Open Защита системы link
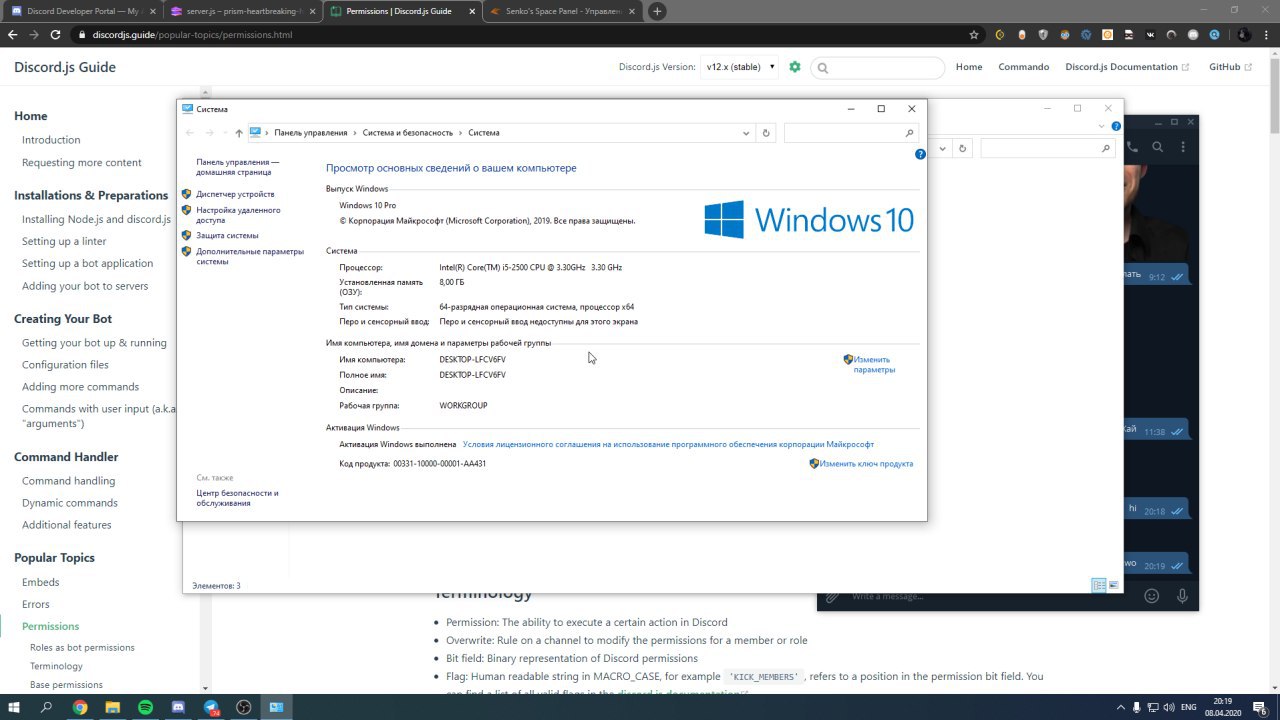Viewport: 1280px width, 720px height. click(227, 236)
